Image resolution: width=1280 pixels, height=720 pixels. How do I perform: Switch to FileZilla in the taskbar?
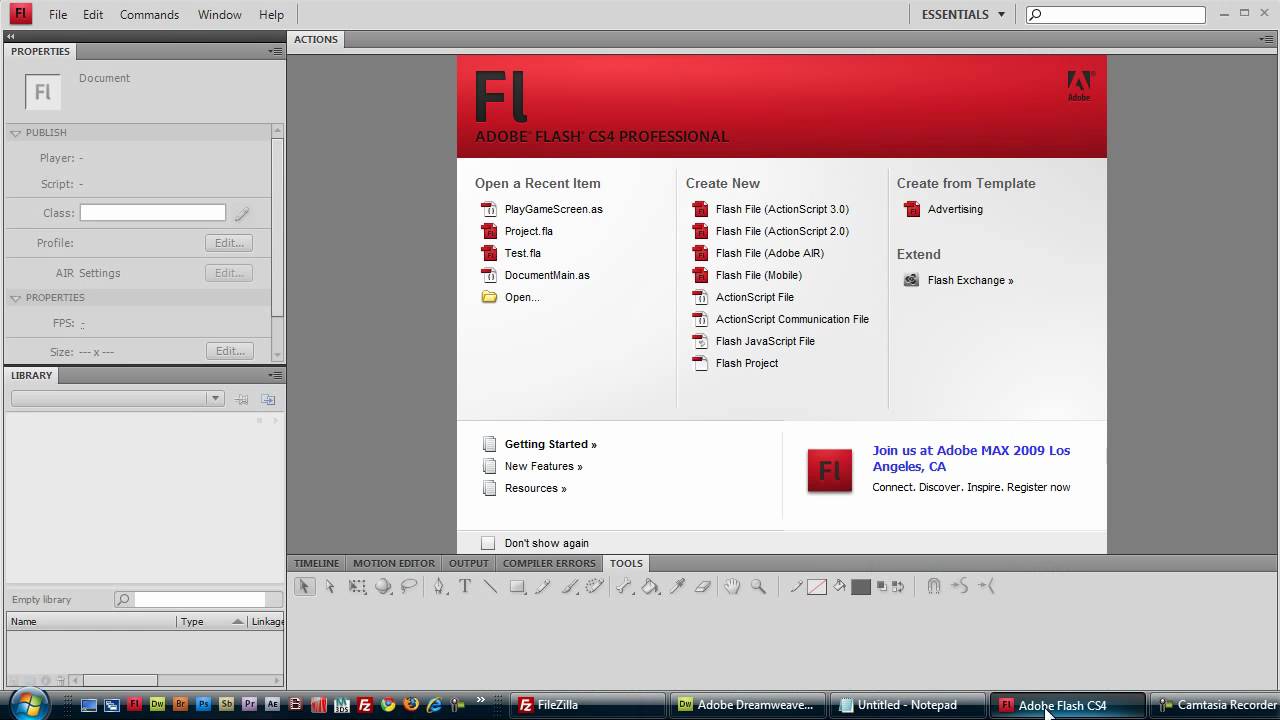point(587,705)
